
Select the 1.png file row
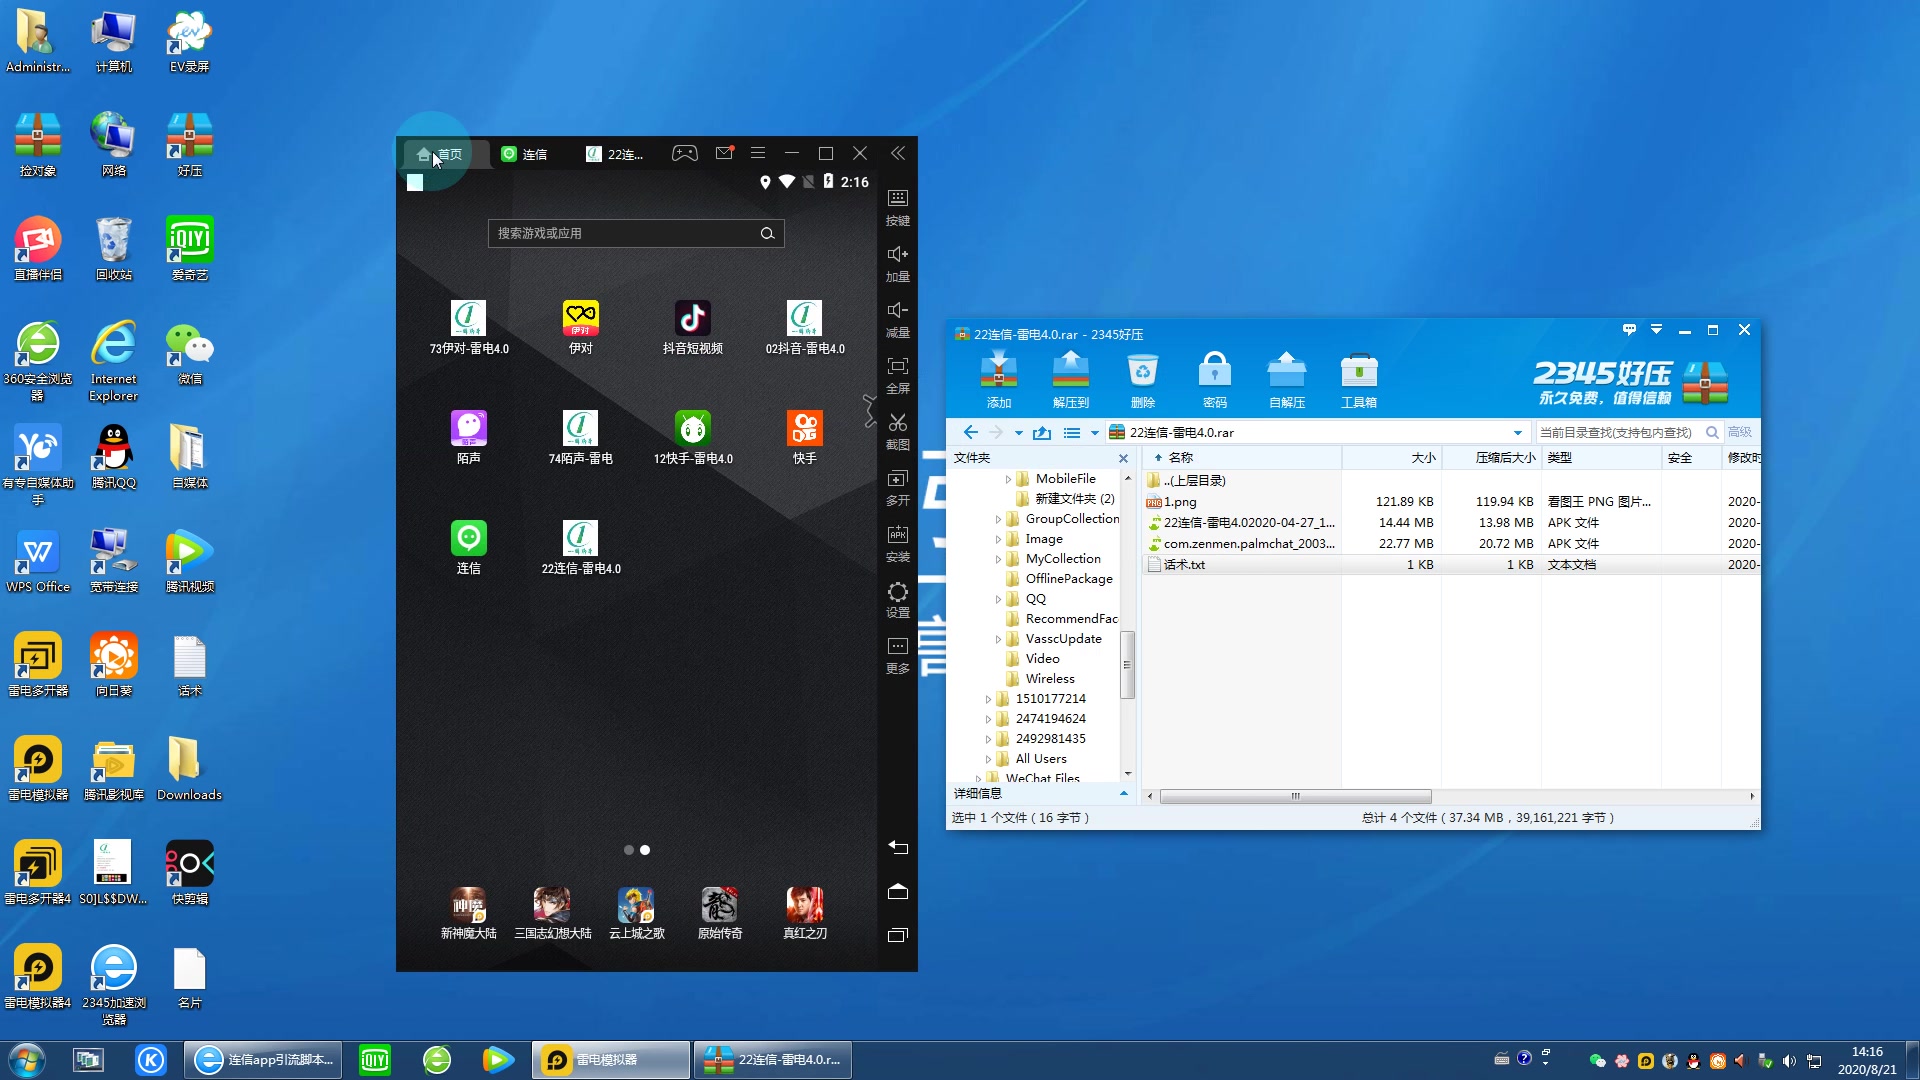coord(1451,502)
